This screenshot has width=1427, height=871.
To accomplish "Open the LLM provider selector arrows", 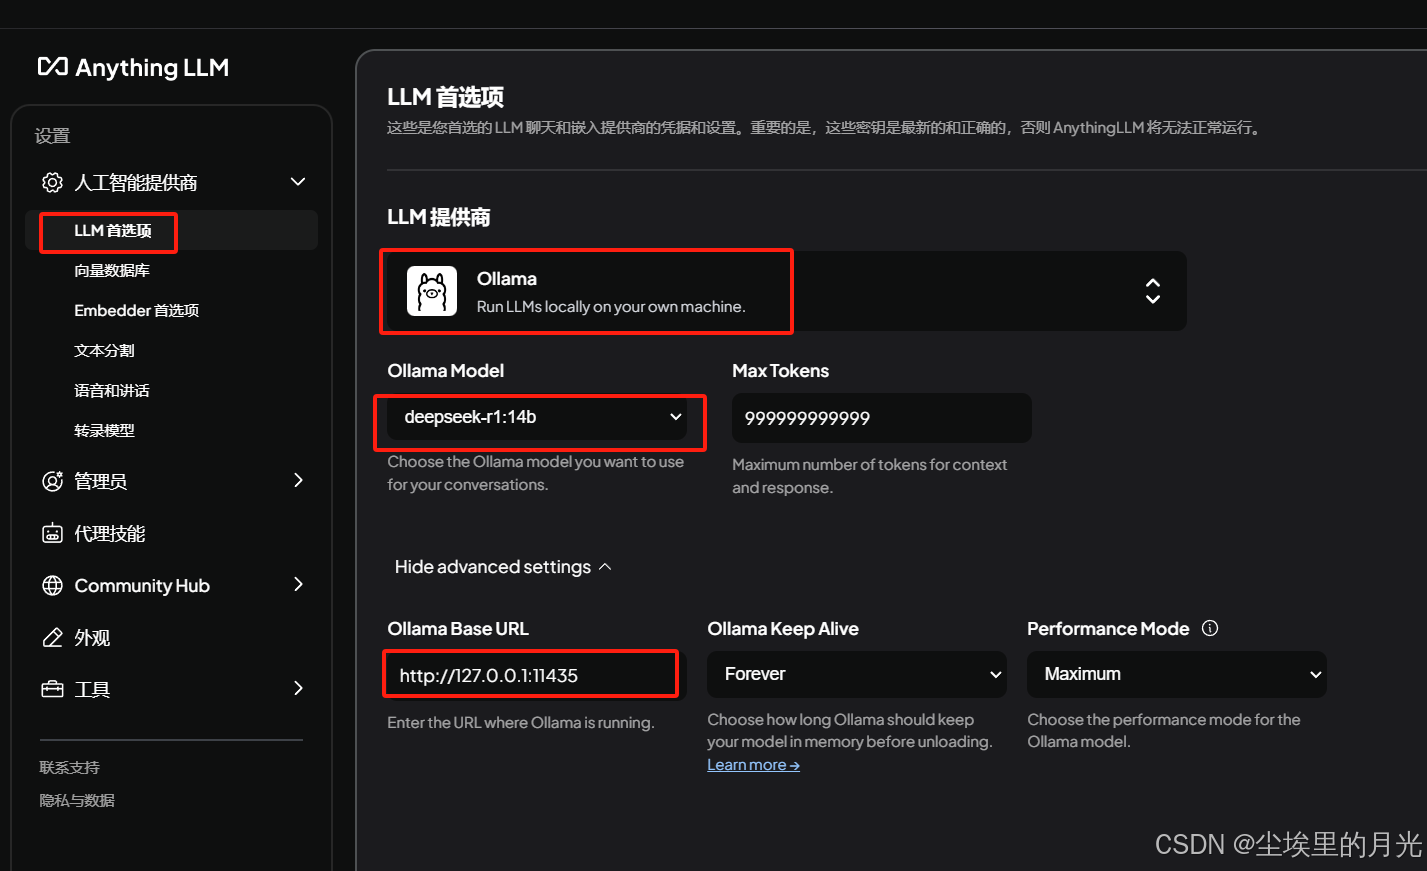I will click(1153, 291).
